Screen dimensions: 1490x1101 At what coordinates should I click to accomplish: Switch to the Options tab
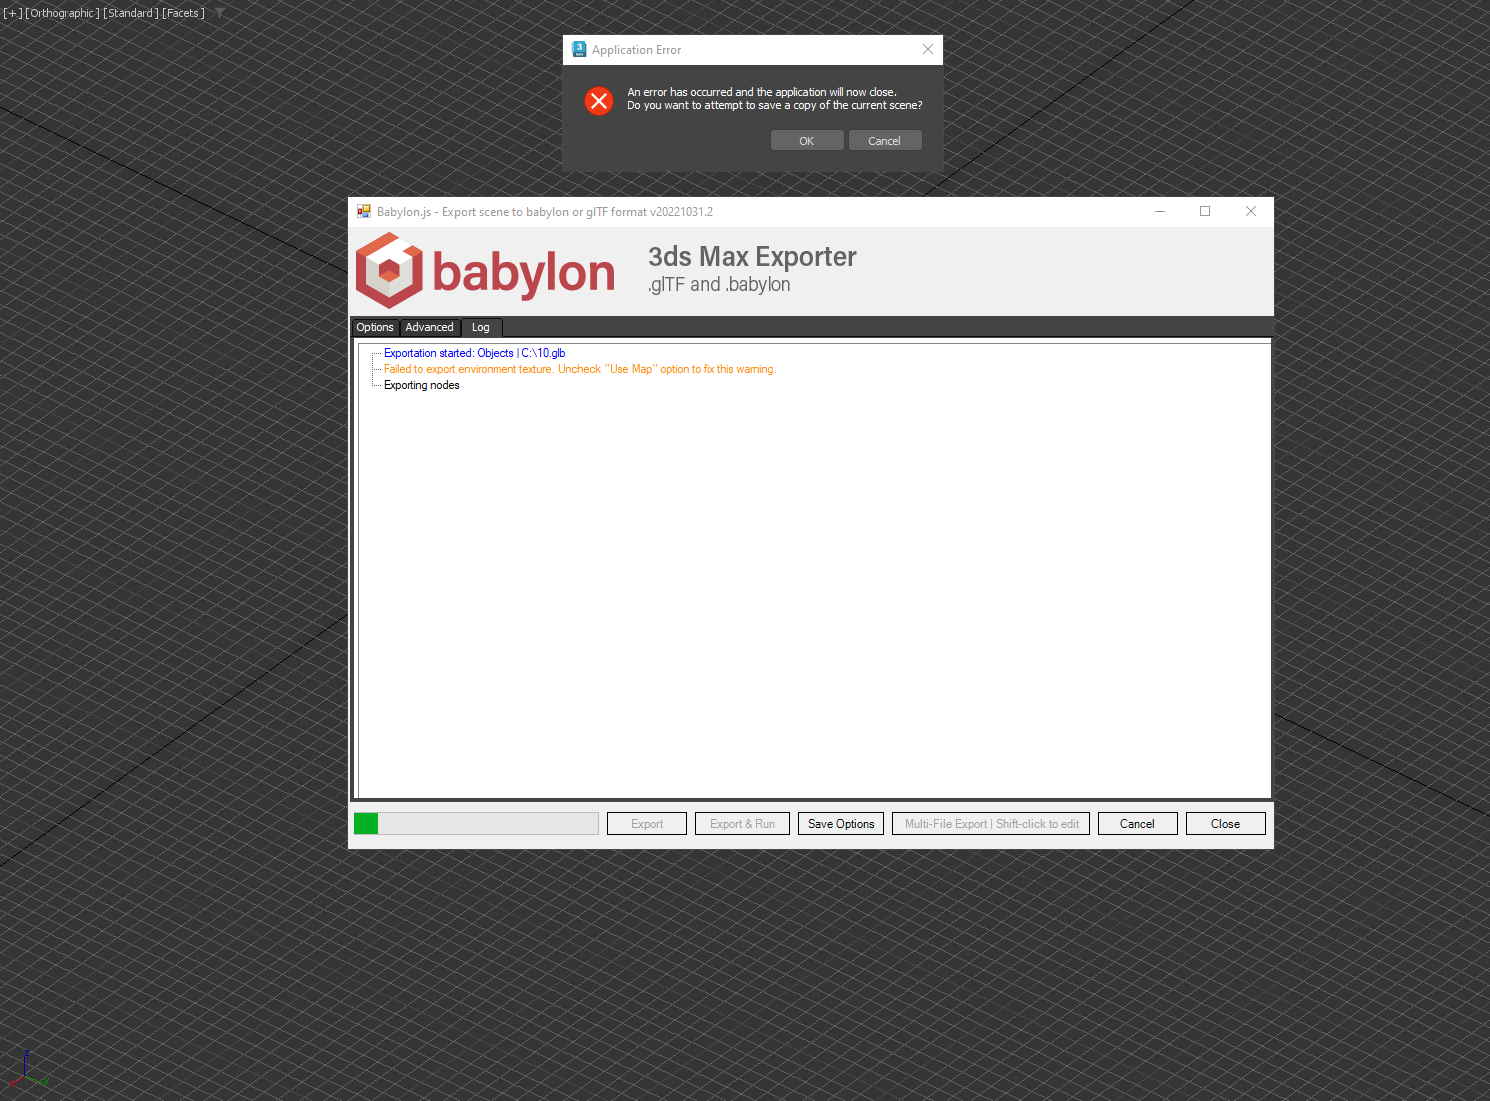point(375,327)
